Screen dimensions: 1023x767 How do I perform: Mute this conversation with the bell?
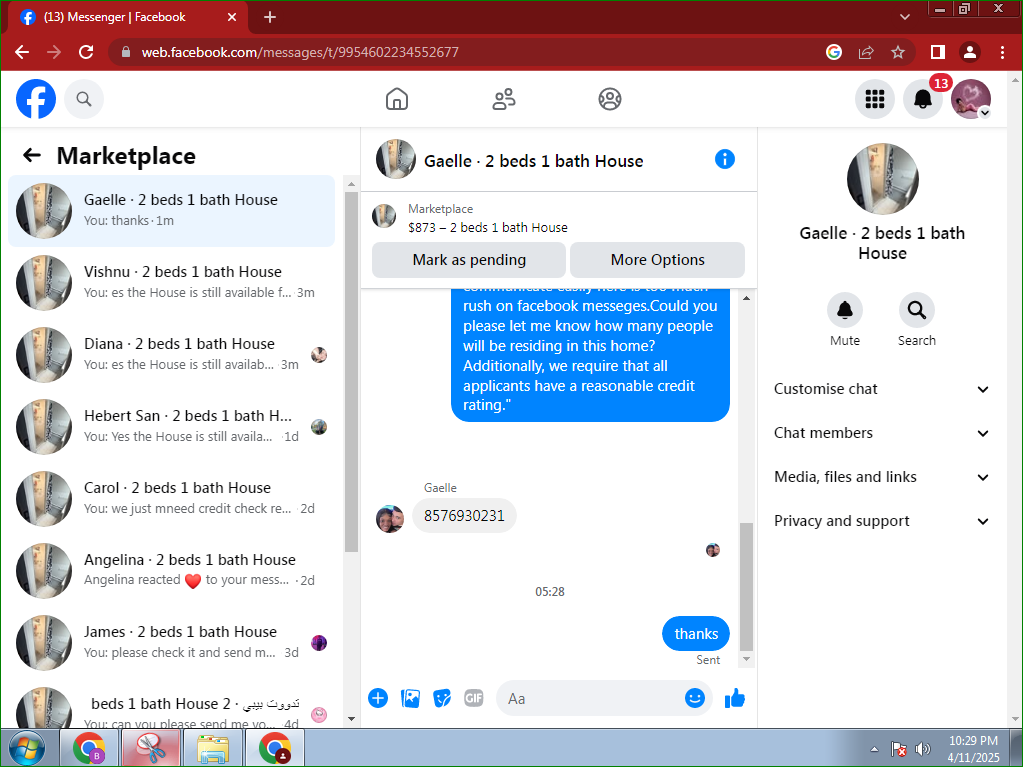(x=845, y=310)
